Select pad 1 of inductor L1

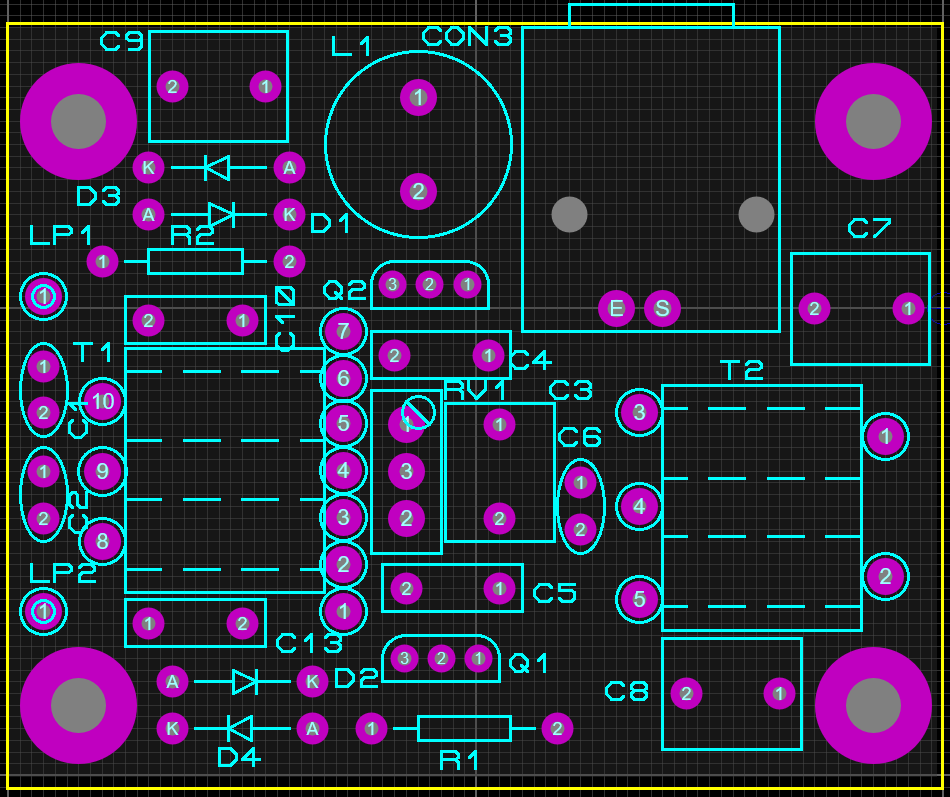418,97
